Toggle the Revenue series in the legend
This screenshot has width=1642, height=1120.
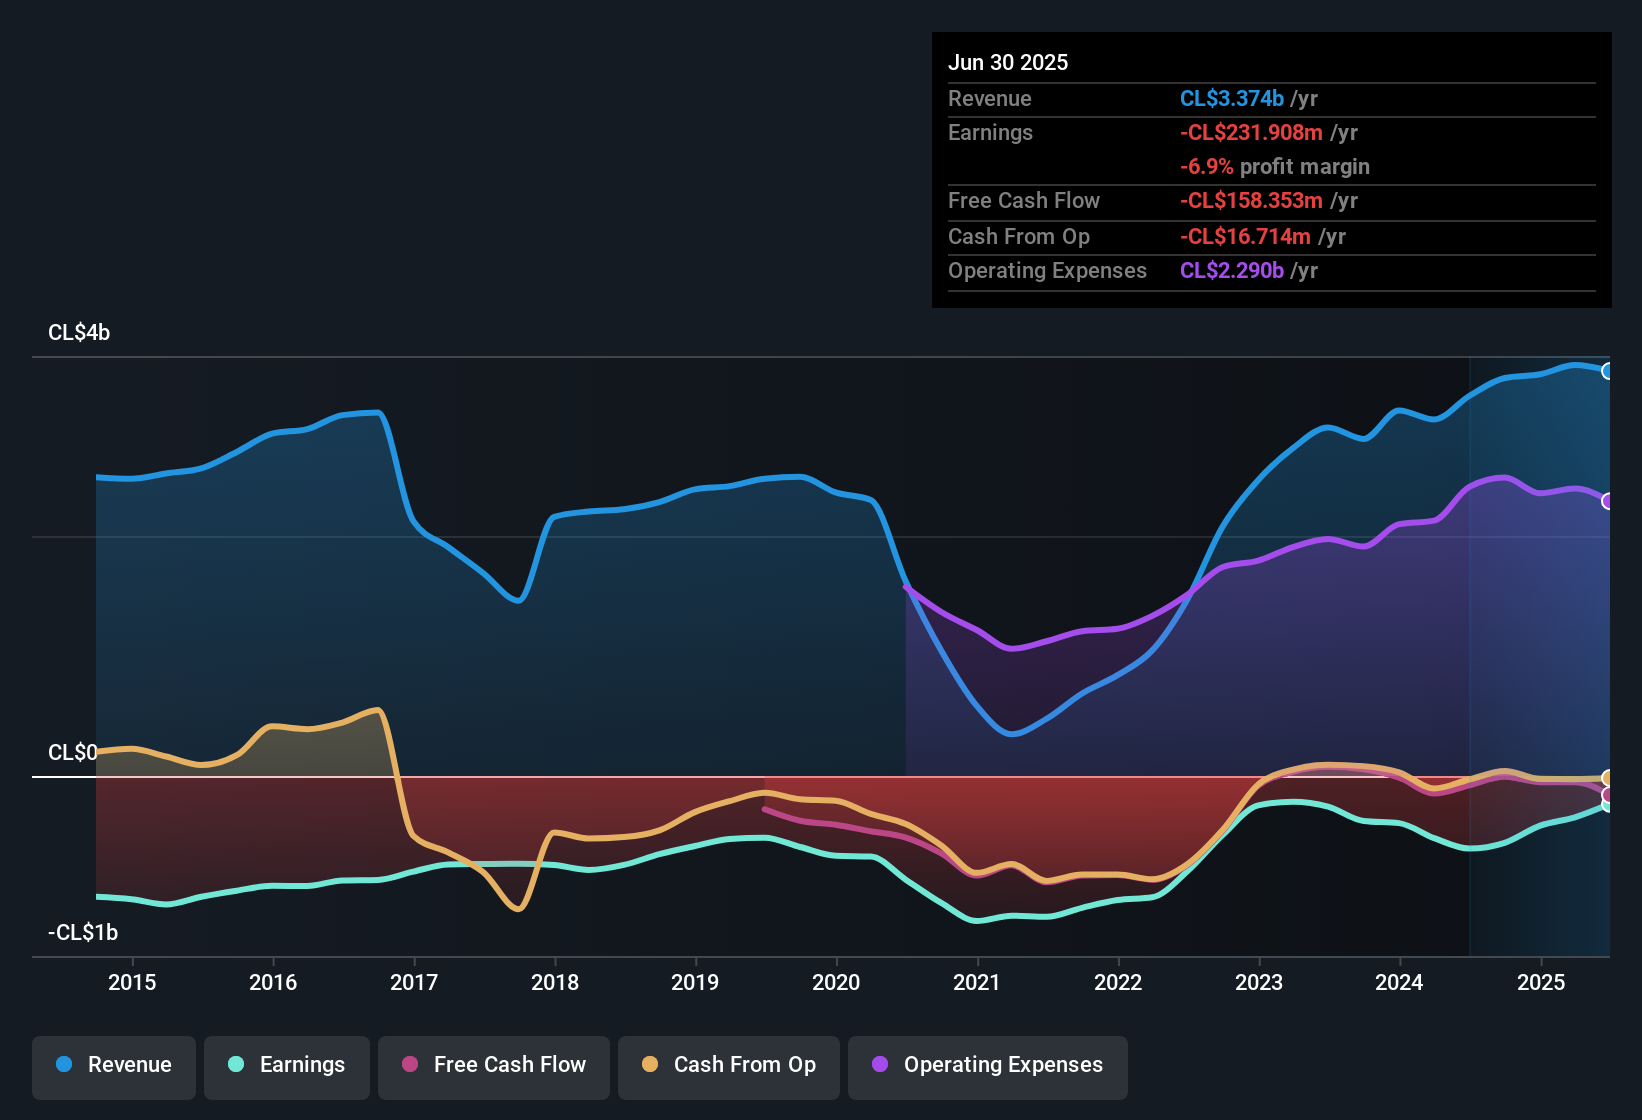point(114,1065)
